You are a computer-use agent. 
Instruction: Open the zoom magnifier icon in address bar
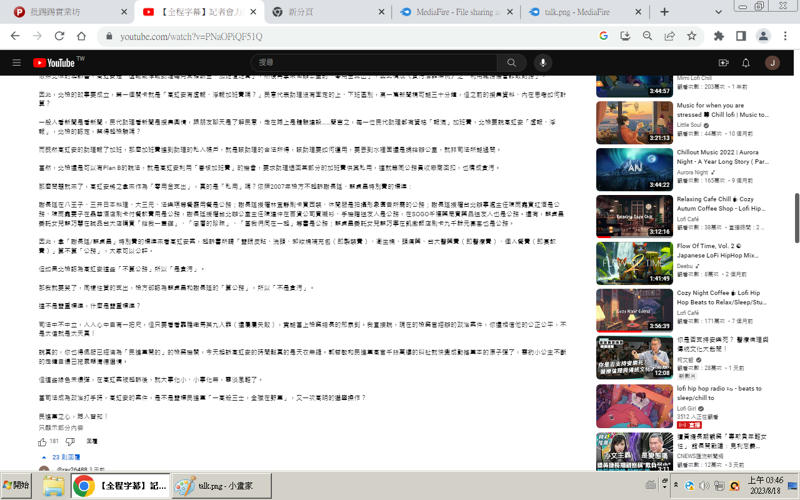pos(647,36)
